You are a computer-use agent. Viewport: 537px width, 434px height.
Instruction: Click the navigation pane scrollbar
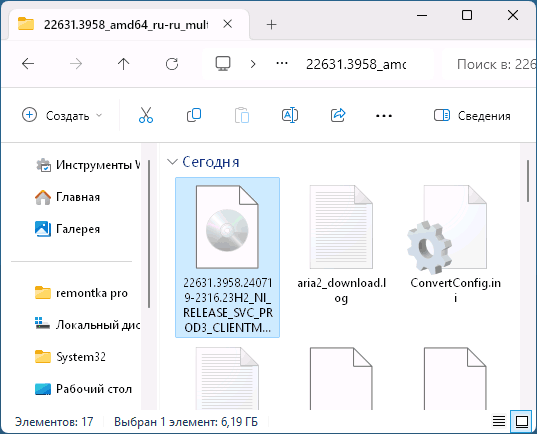pos(149,234)
